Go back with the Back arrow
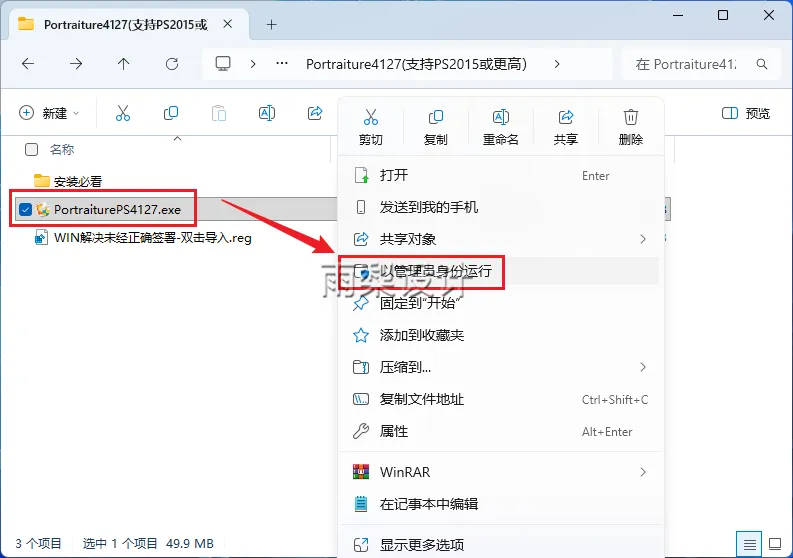 tap(28, 64)
